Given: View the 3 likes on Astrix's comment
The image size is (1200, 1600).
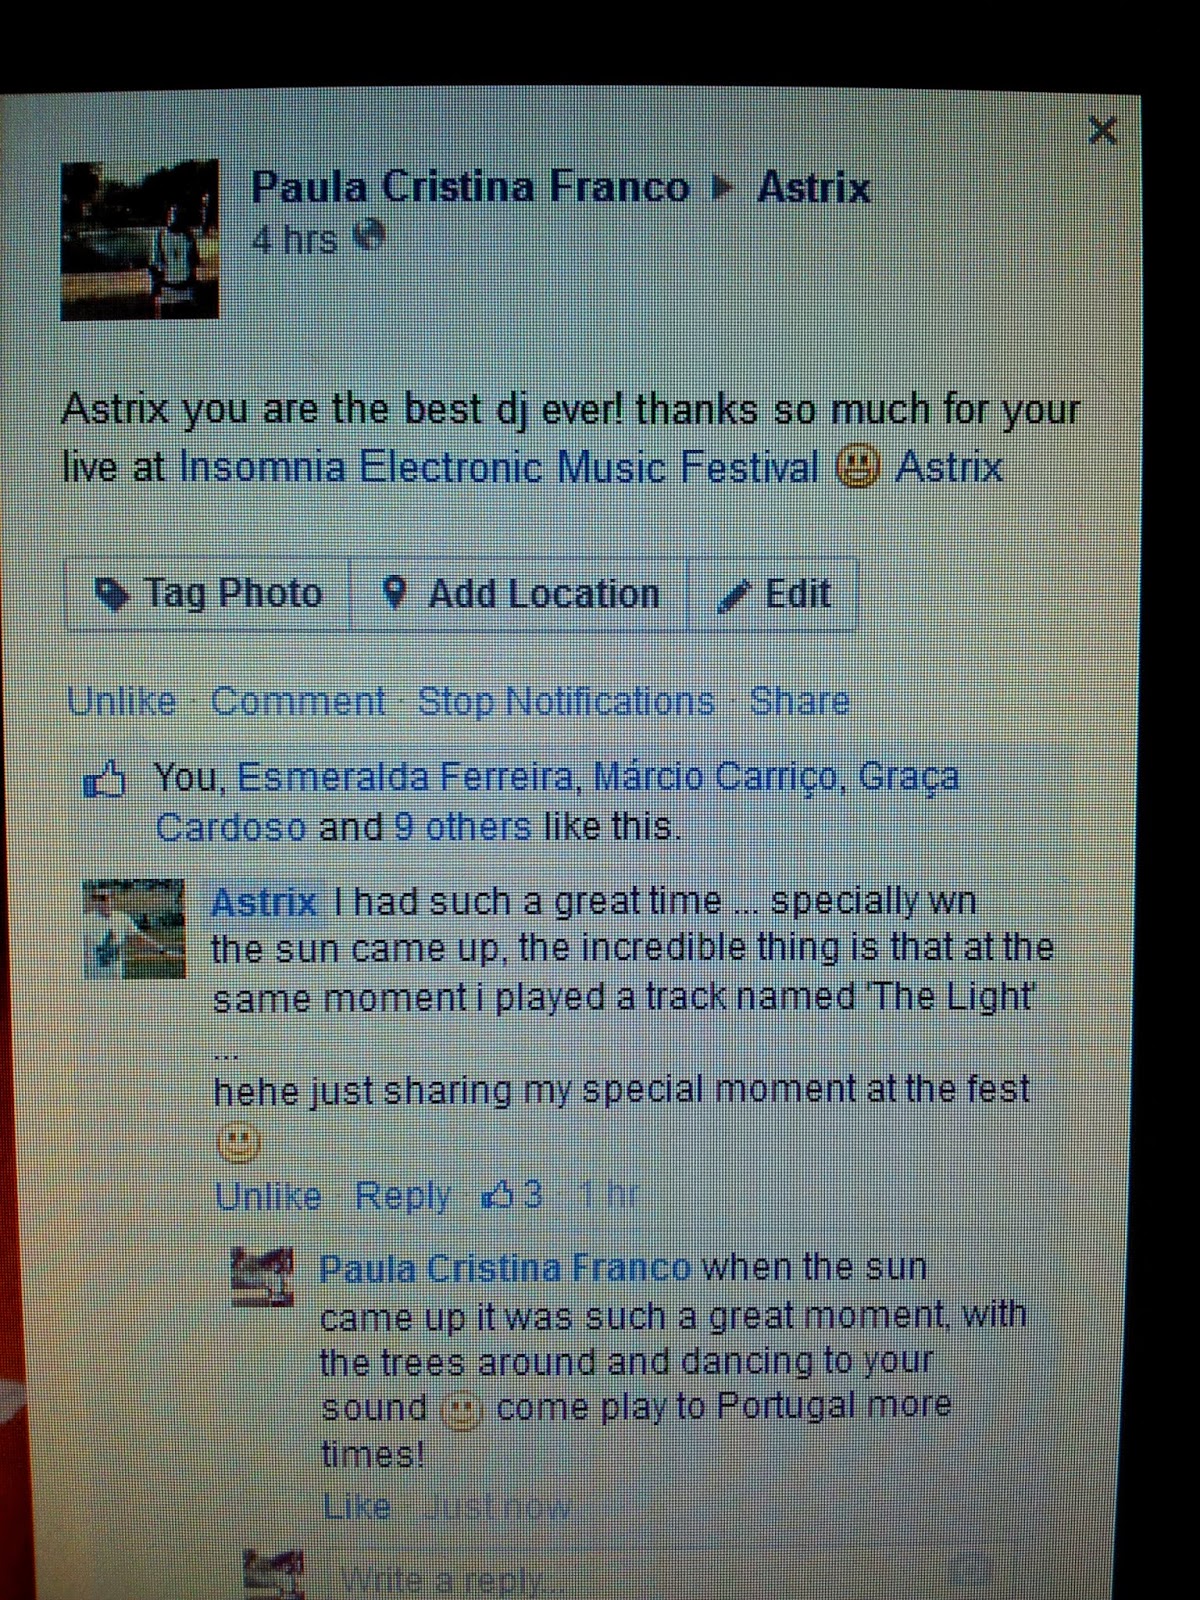Looking at the screenshot, I should (513, 1194).
